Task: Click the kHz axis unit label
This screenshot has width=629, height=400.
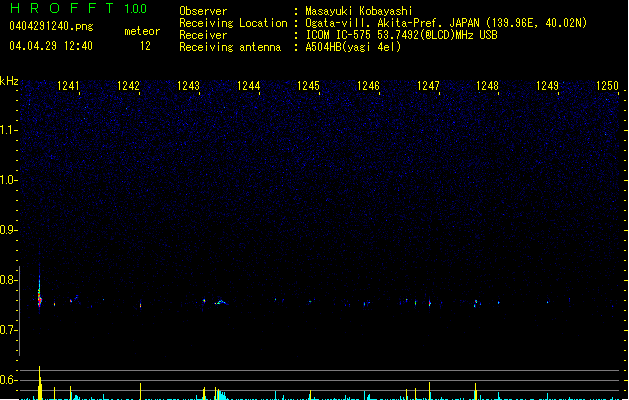Action: coord(9,81)
